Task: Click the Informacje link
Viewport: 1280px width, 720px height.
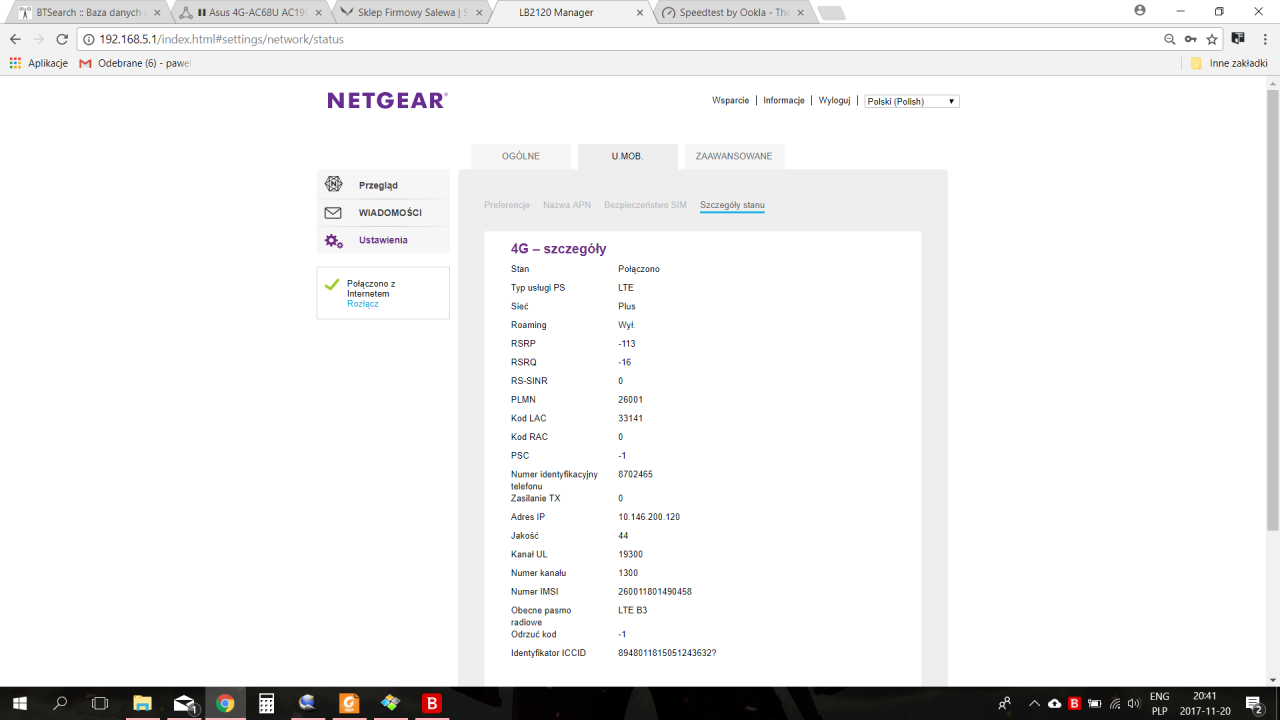Action: (784, 100)
